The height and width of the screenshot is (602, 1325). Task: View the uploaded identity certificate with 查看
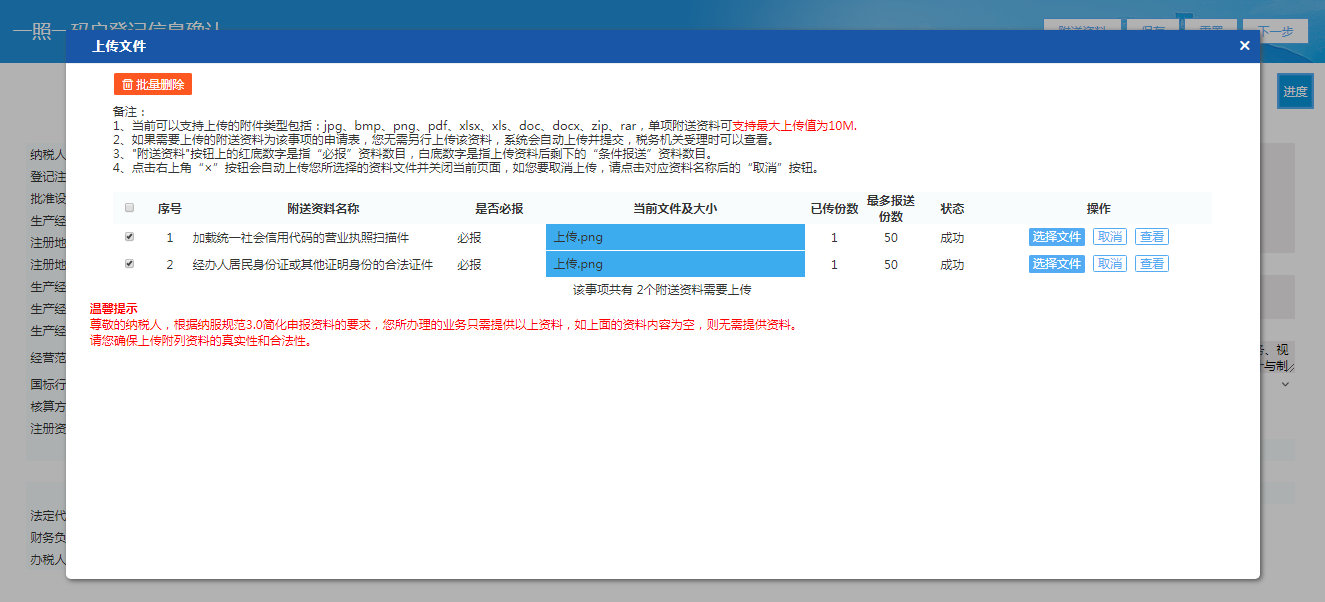1151,263
